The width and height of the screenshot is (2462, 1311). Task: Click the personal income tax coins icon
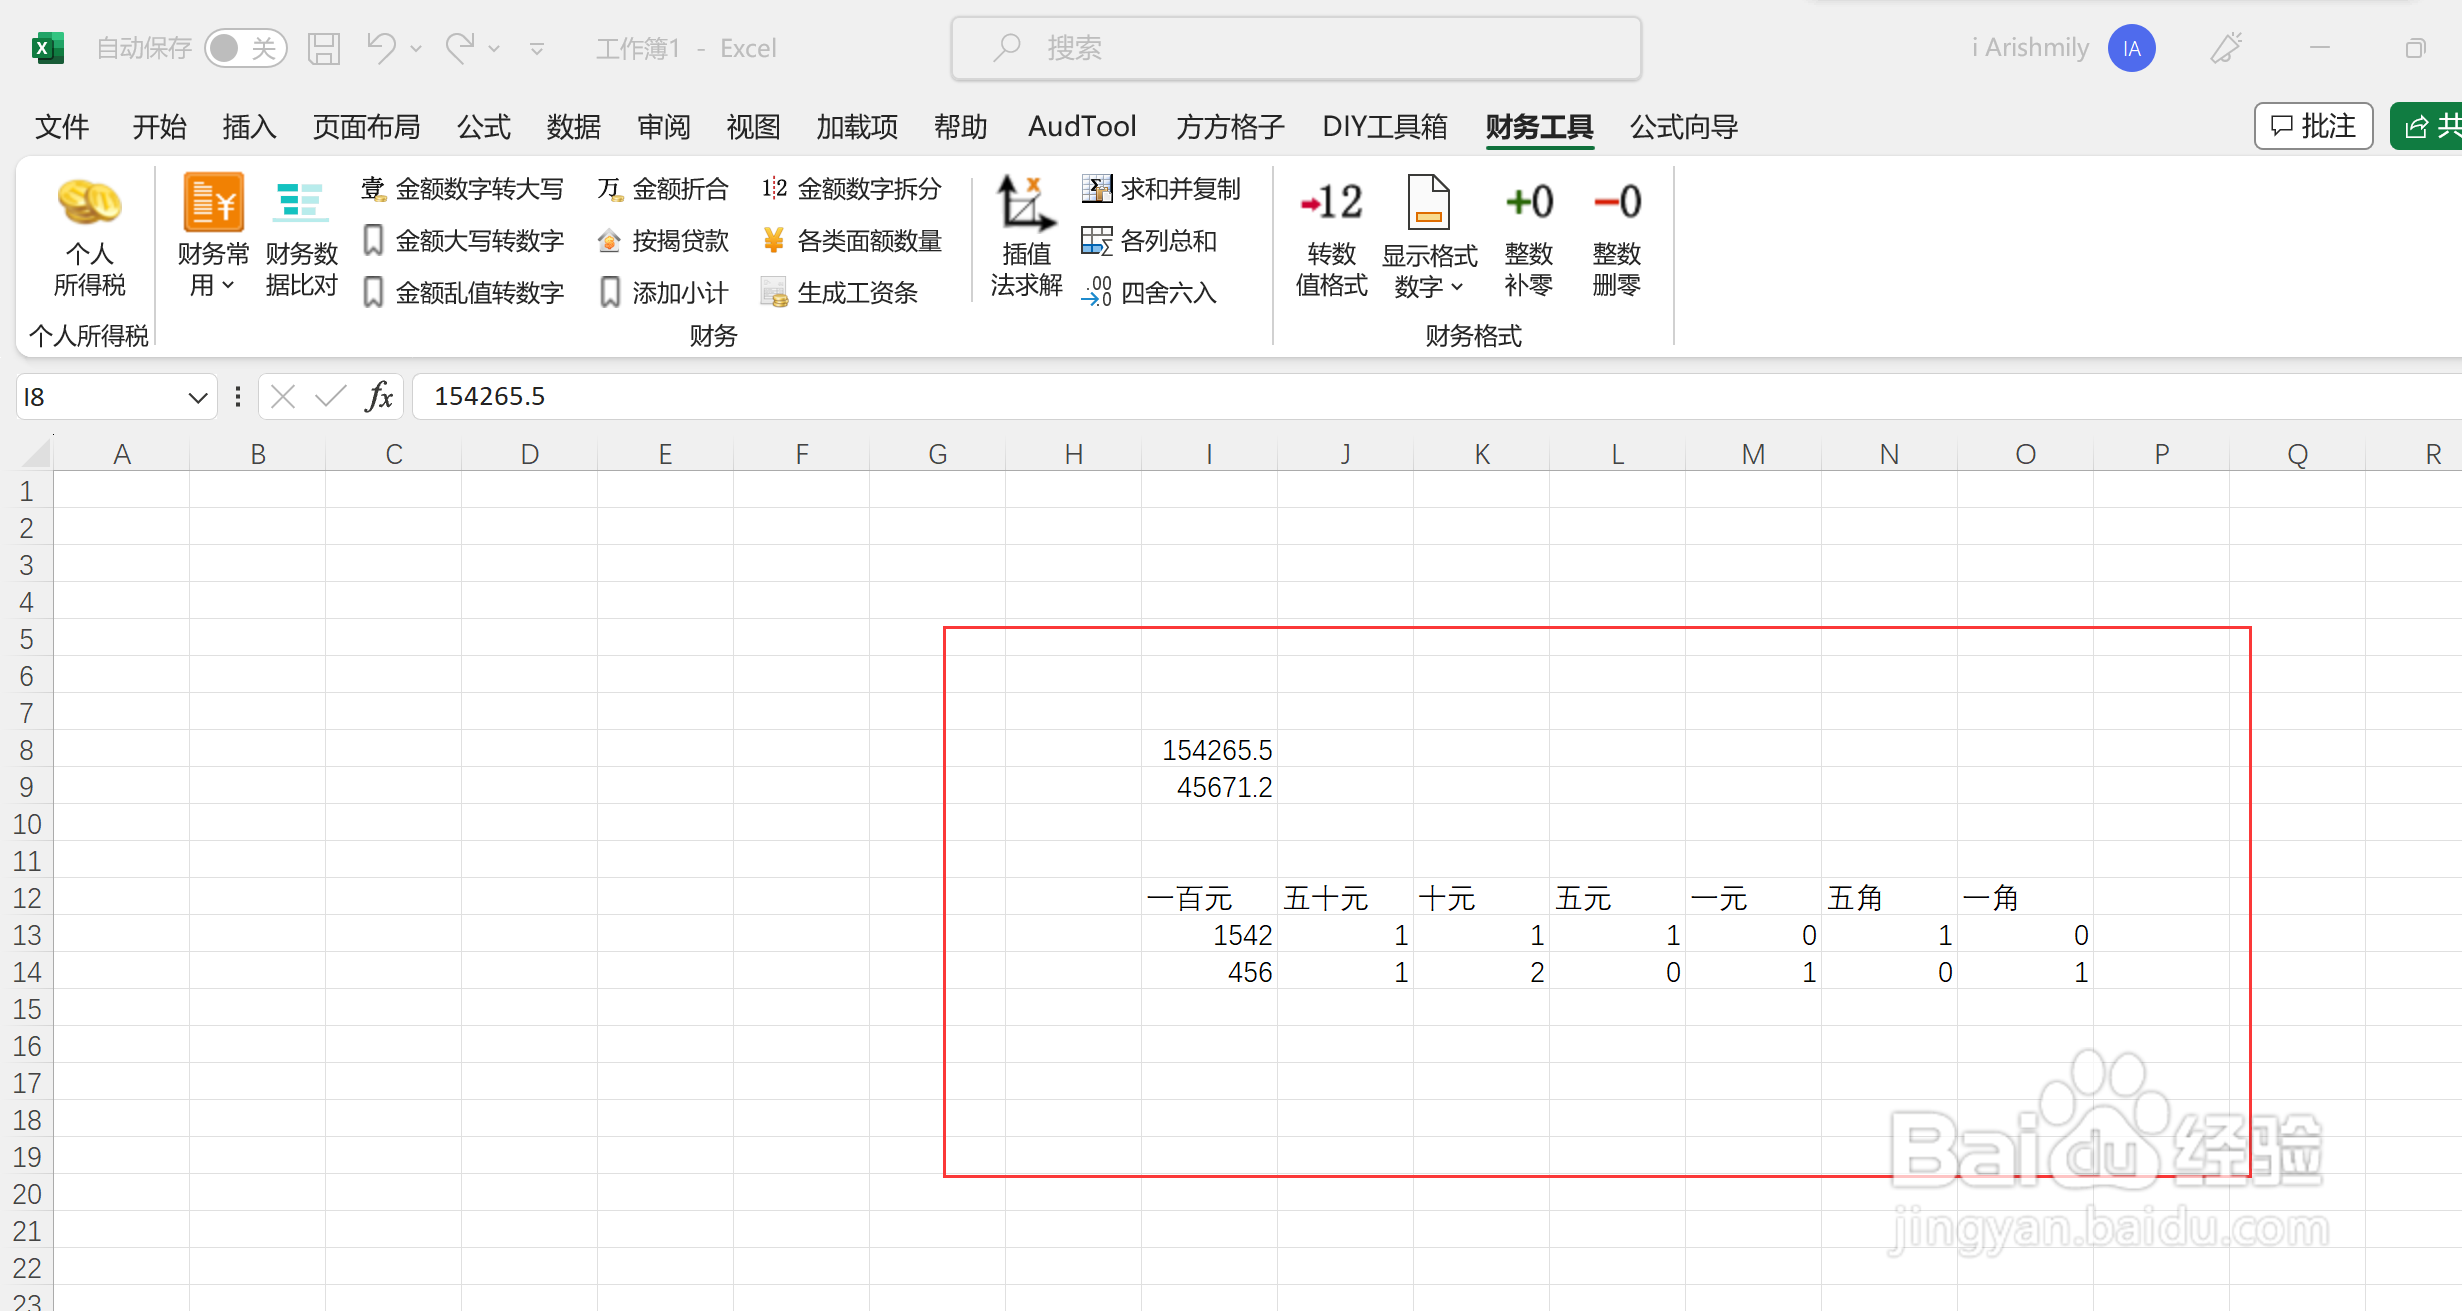point(89,203)
